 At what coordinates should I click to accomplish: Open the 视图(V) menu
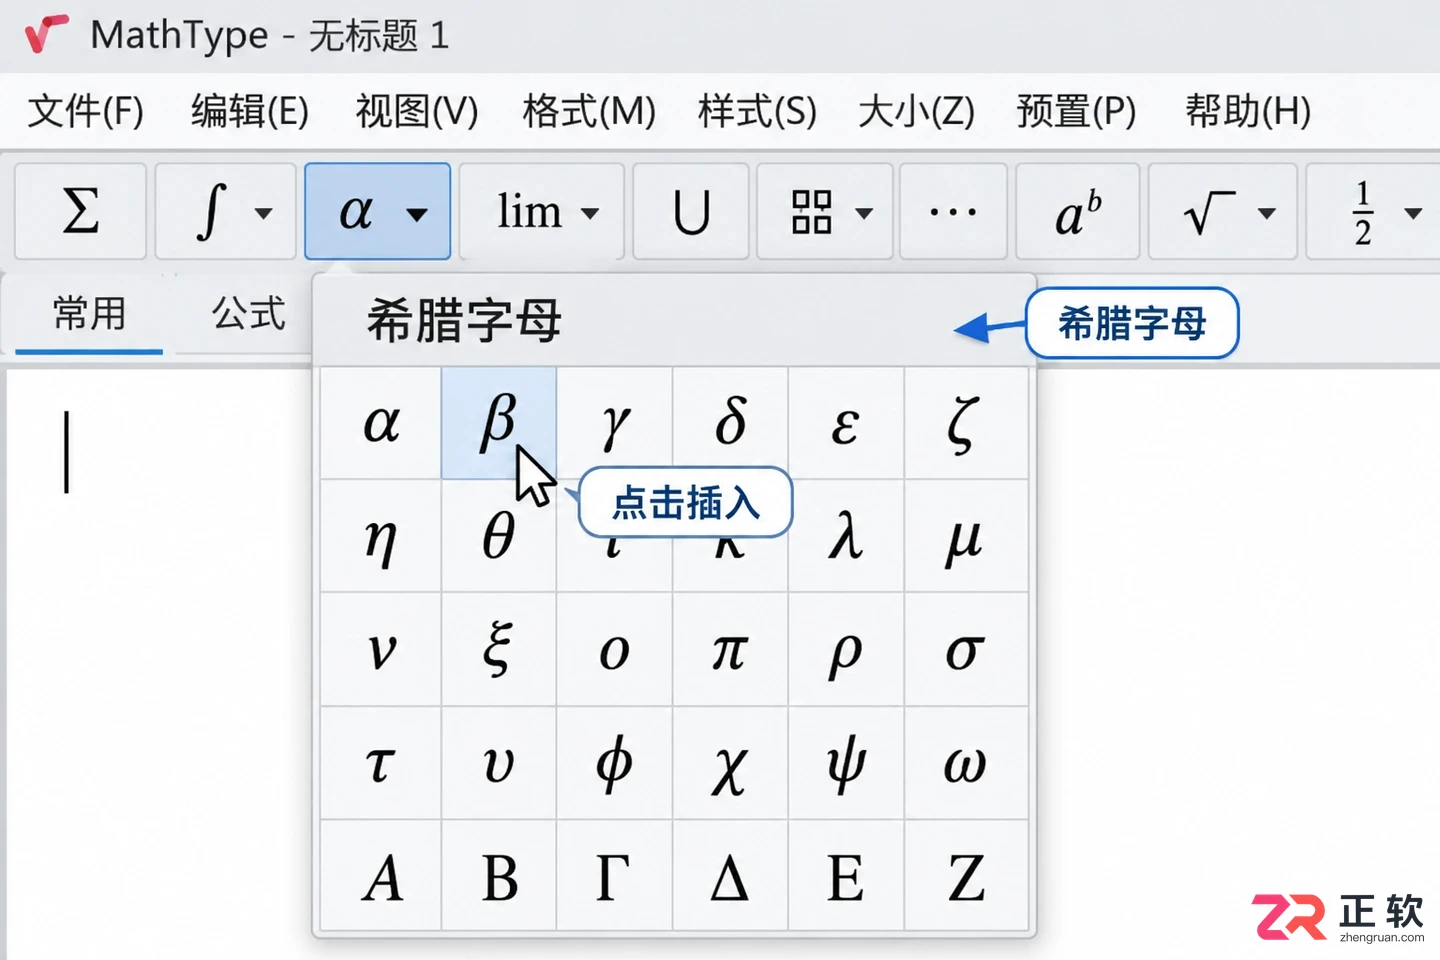[417, 111]
